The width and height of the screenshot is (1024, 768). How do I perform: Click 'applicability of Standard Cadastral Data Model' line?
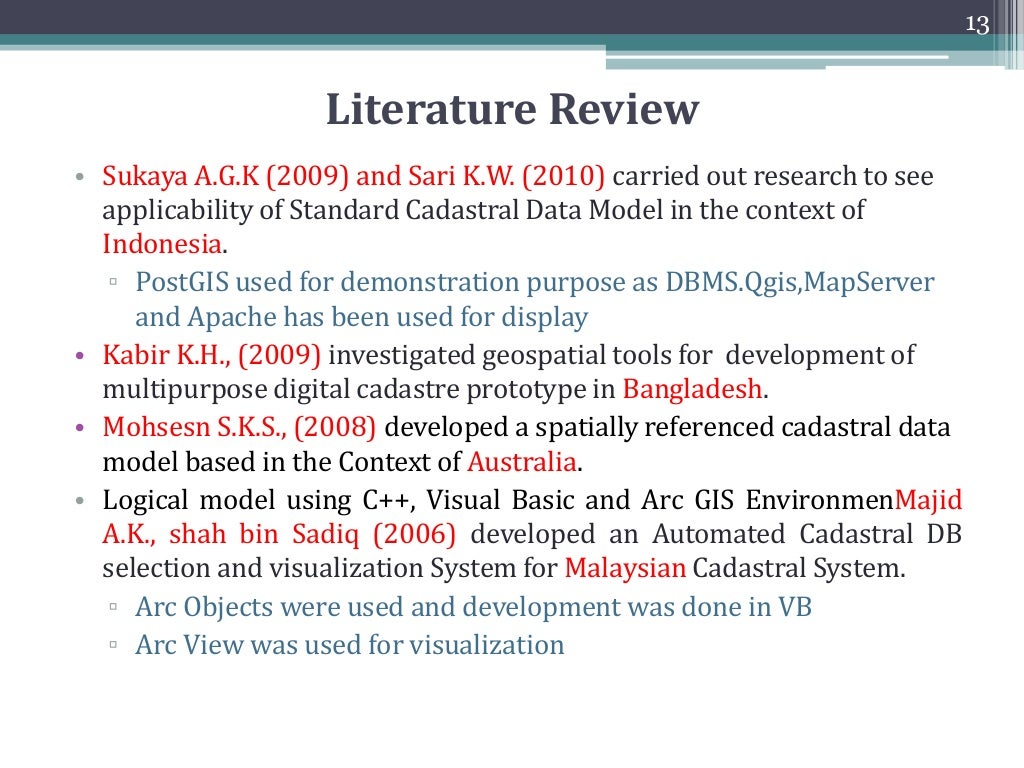[x=483, y=210]
